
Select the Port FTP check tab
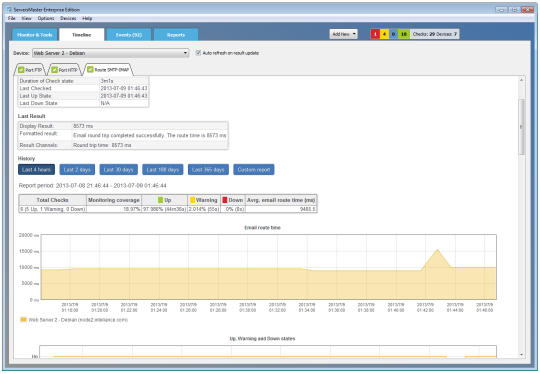point(30,70)
